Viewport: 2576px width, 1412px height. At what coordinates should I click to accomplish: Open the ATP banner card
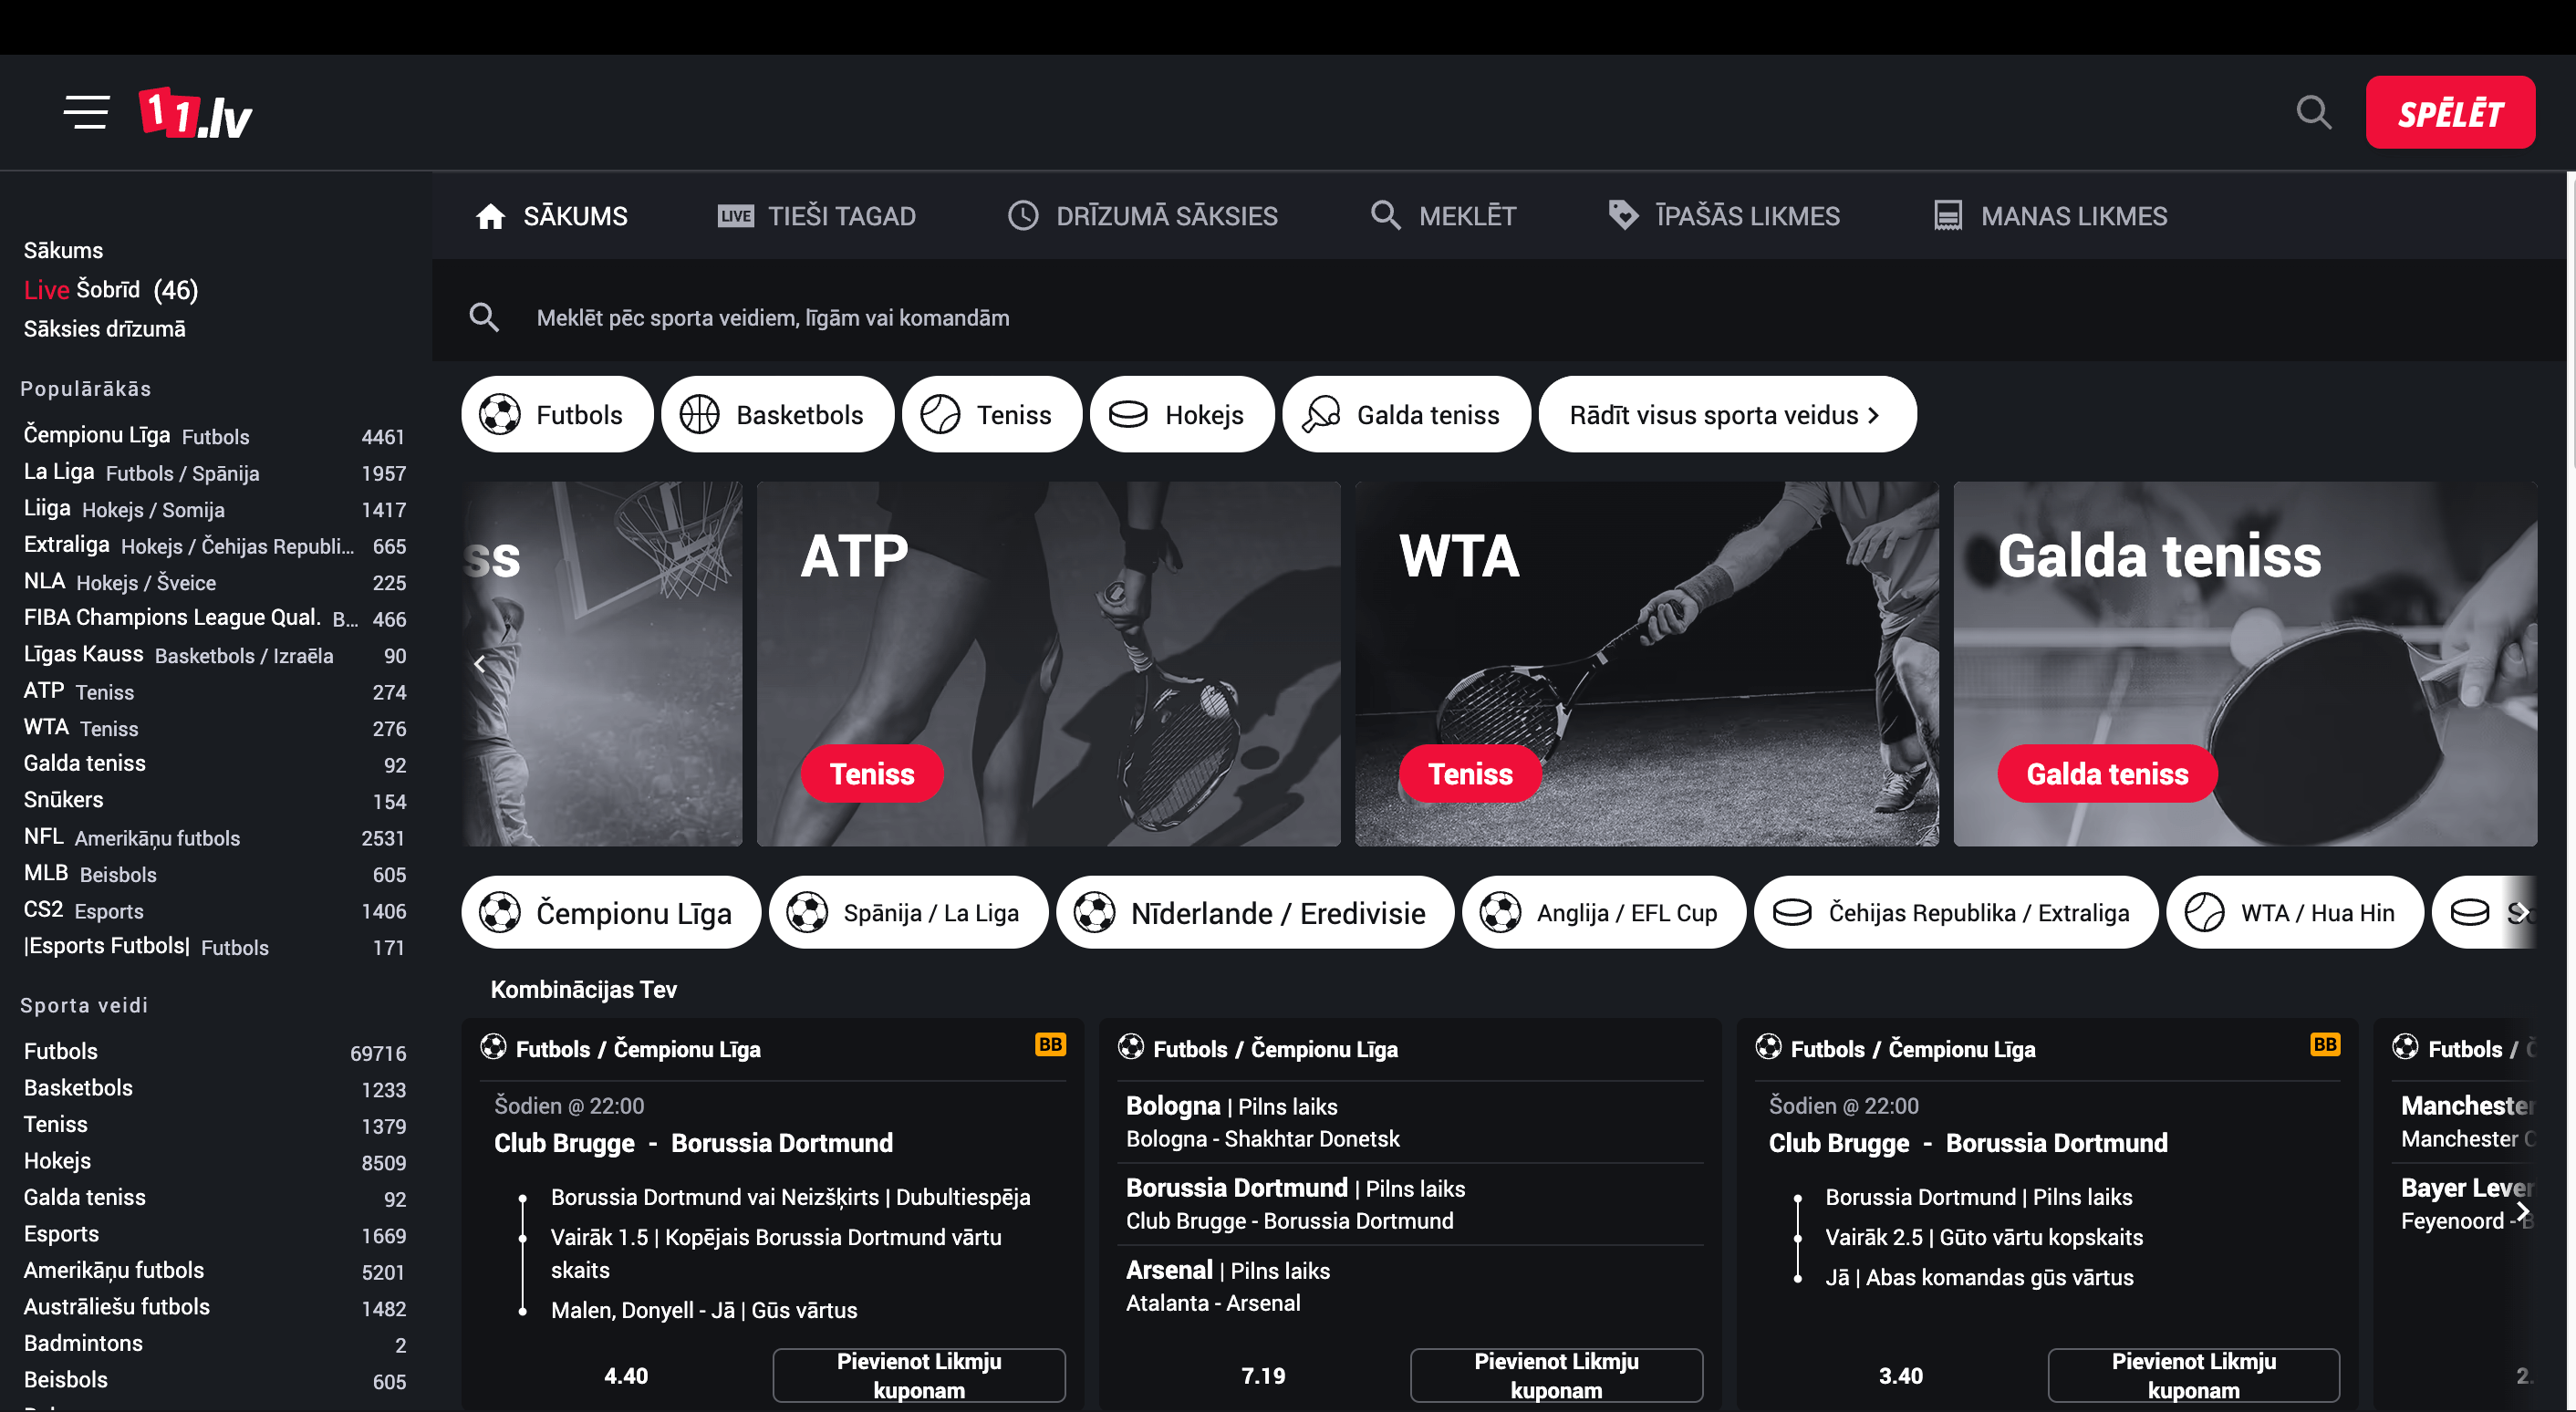point(1048,664)
